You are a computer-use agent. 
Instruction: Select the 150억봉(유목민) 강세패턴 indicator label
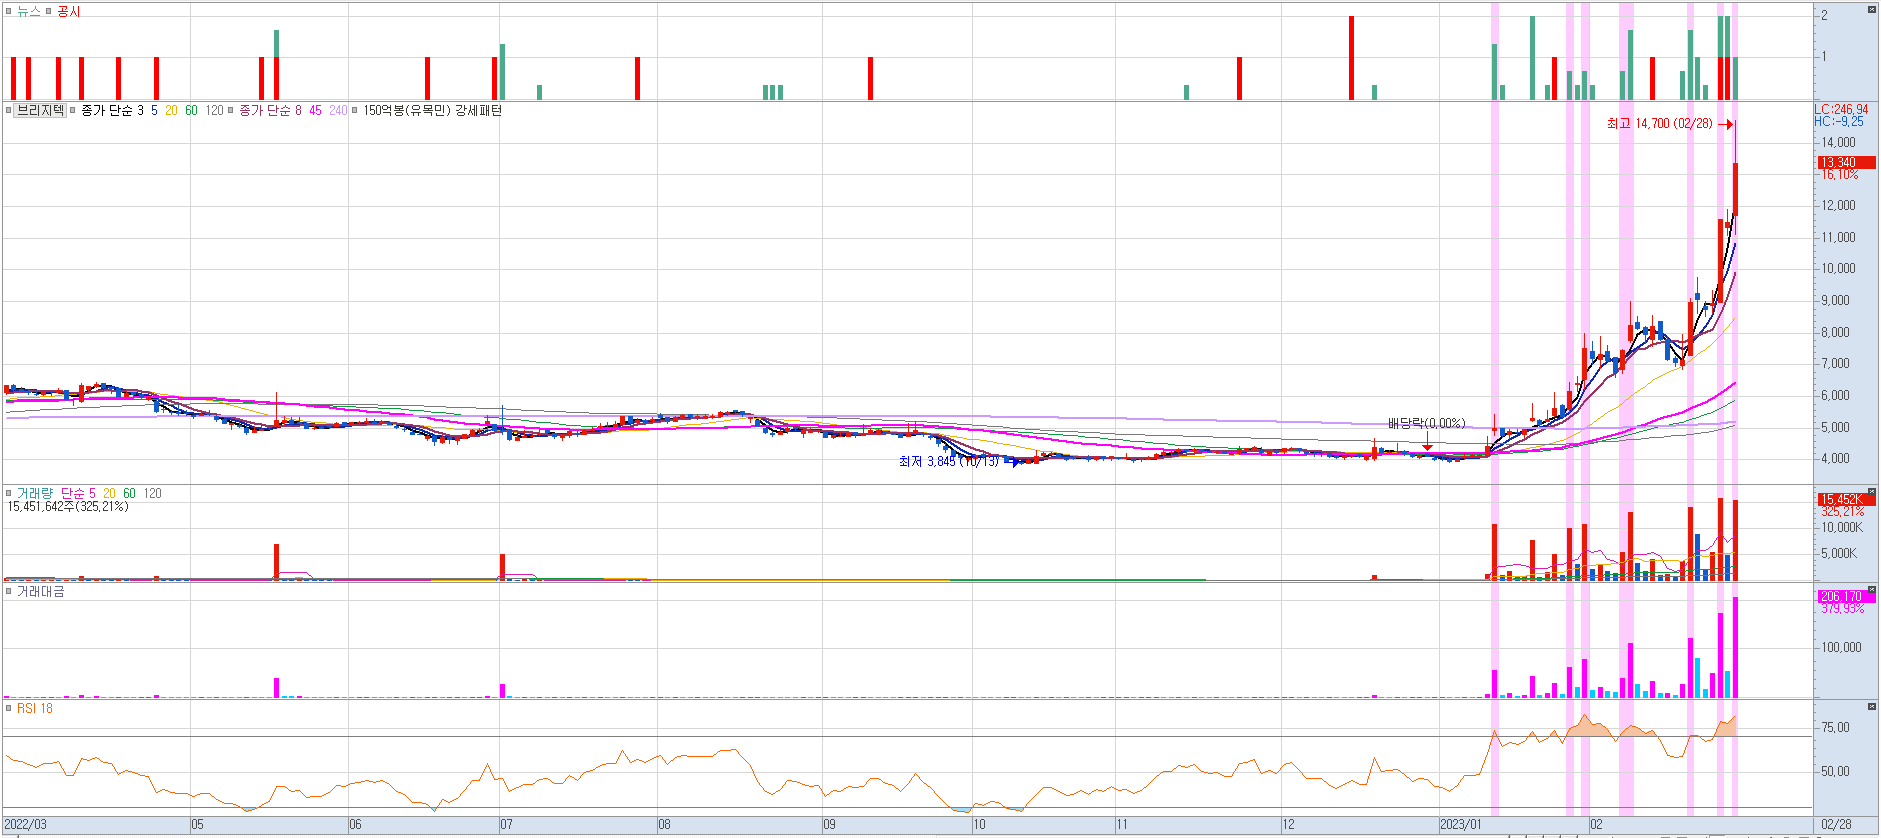click(x=432, y=111)
